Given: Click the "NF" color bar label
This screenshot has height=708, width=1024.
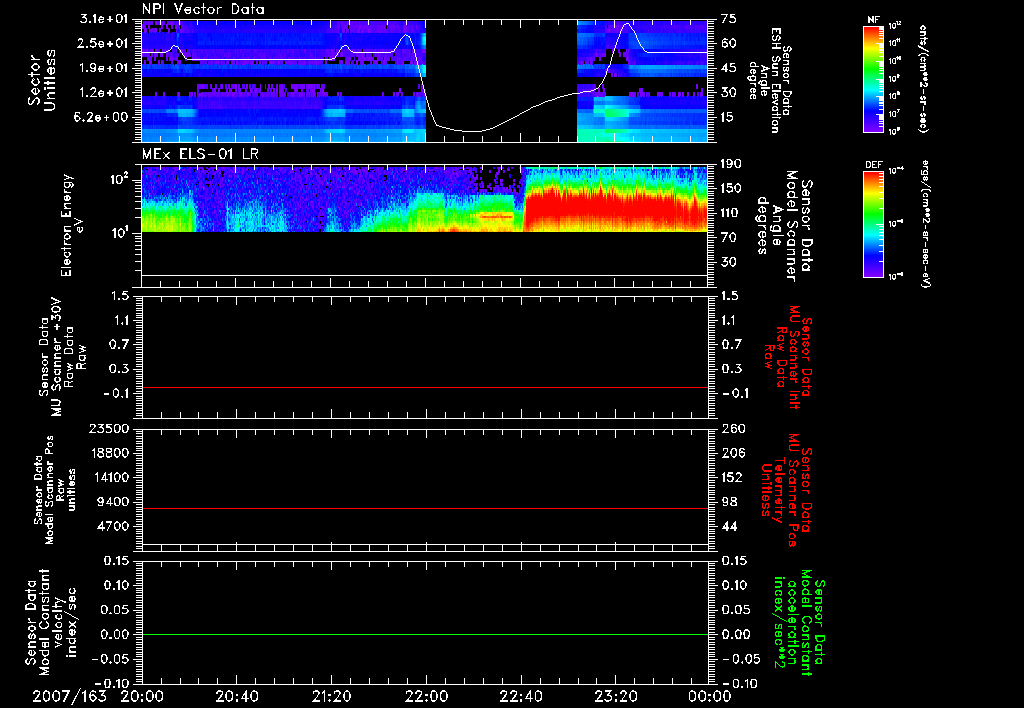Looking at the screenshot, I should (x=873, y=20).
